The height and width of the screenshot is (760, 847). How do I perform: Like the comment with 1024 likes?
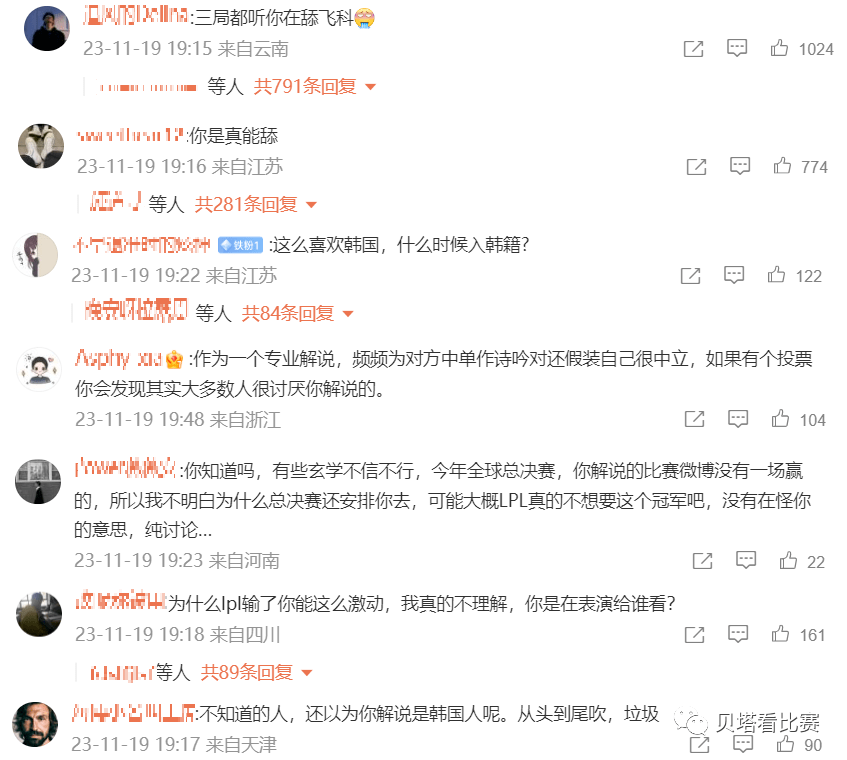(779, 49)
